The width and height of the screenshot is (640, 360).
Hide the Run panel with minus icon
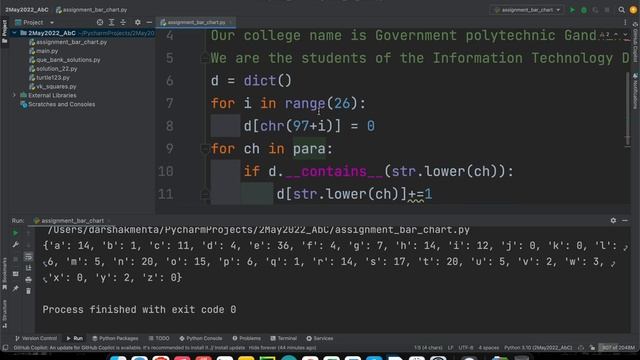coord(625,220)
